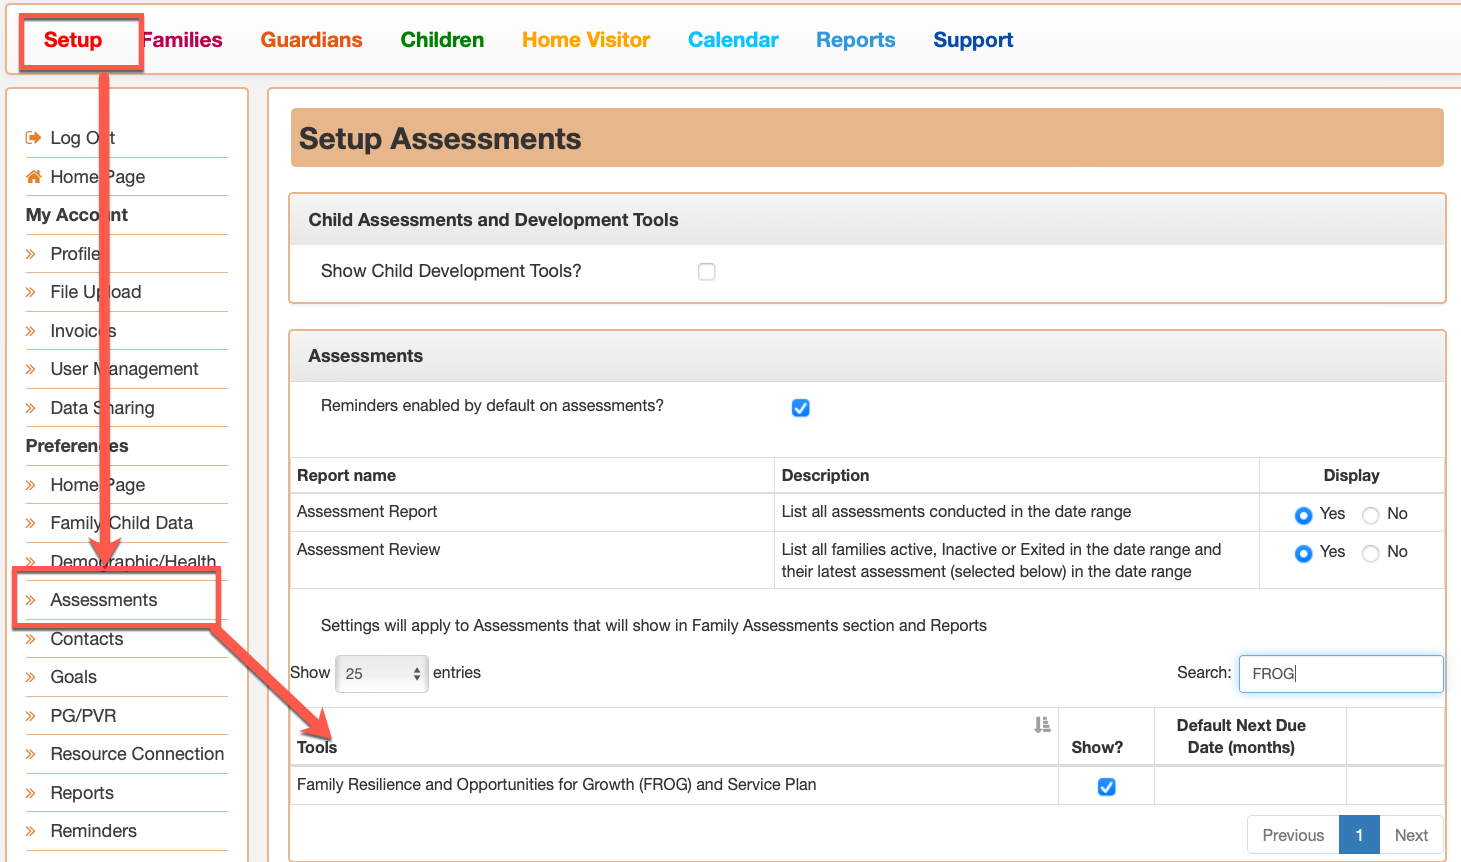Click the chevron icon beside Invoices

pos(31,331)
